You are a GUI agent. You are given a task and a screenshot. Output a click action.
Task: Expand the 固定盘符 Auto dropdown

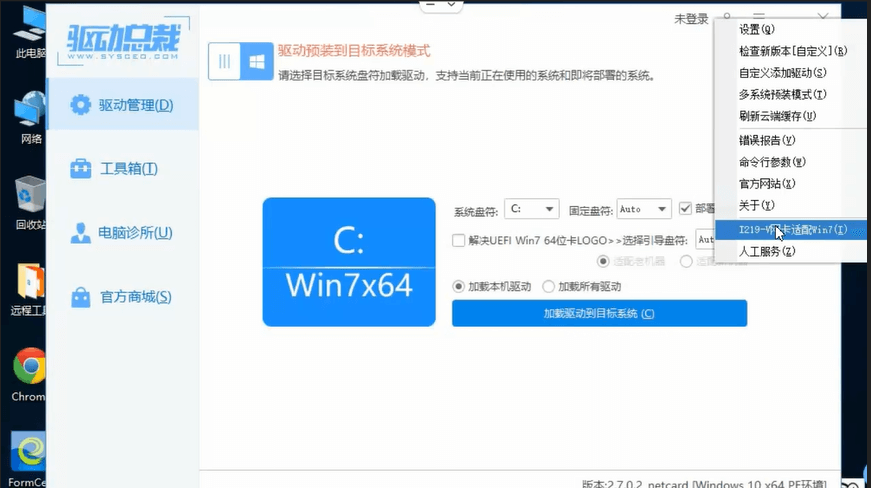point(644,209)
